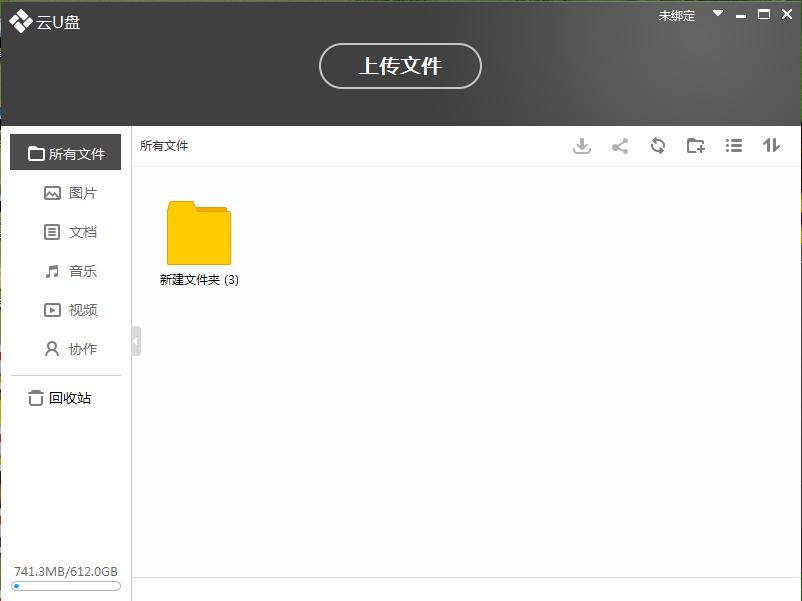The height and width of the screenshot is (601, 802).
Task: Click the 上传文件 upload button
Action: pos(400,67)
